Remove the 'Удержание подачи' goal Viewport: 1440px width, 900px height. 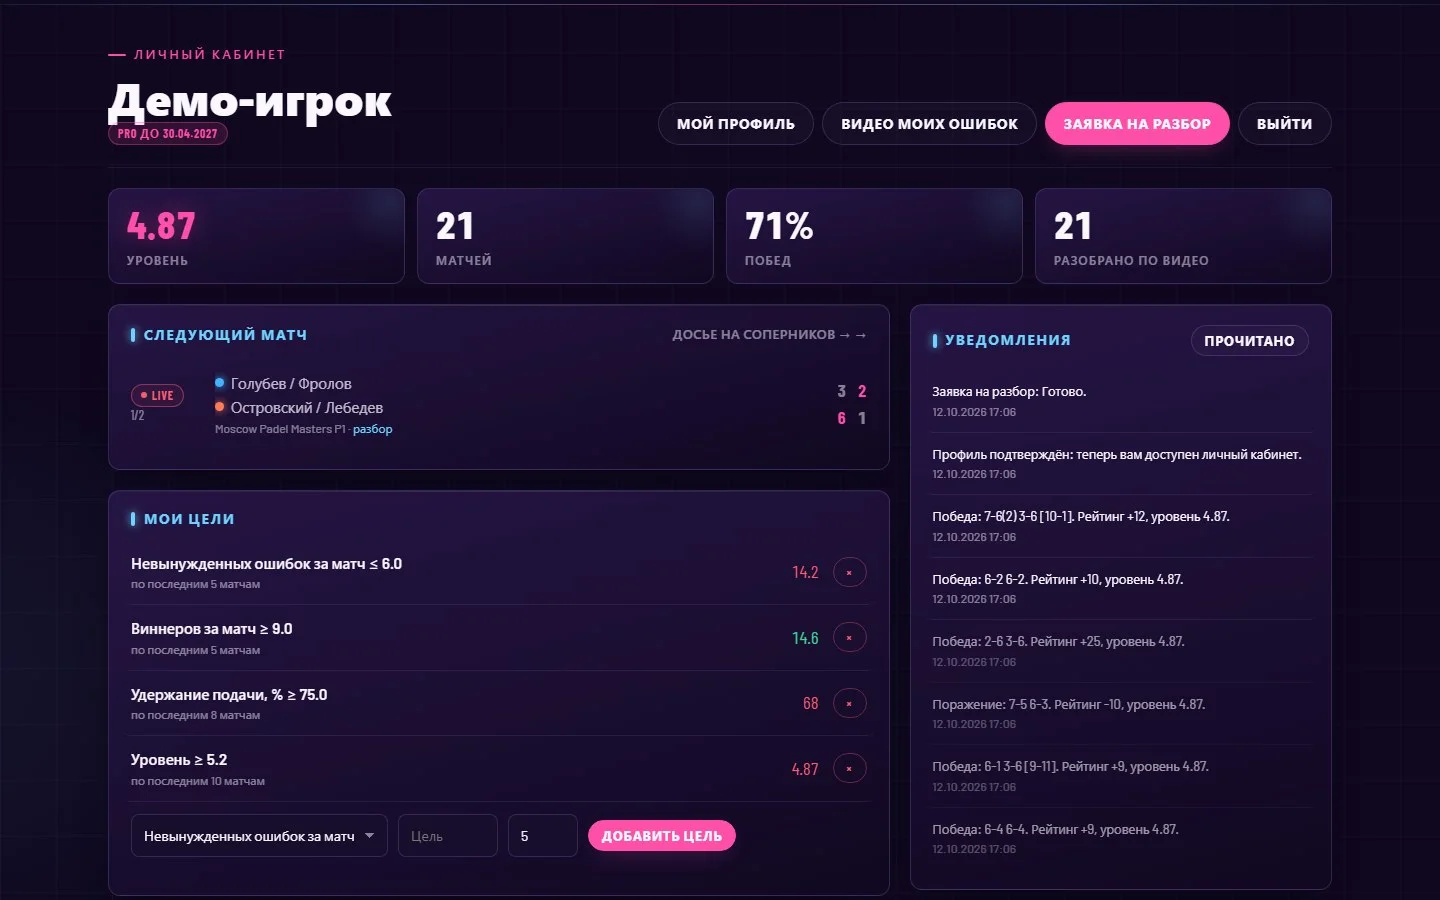coord(849,703)
